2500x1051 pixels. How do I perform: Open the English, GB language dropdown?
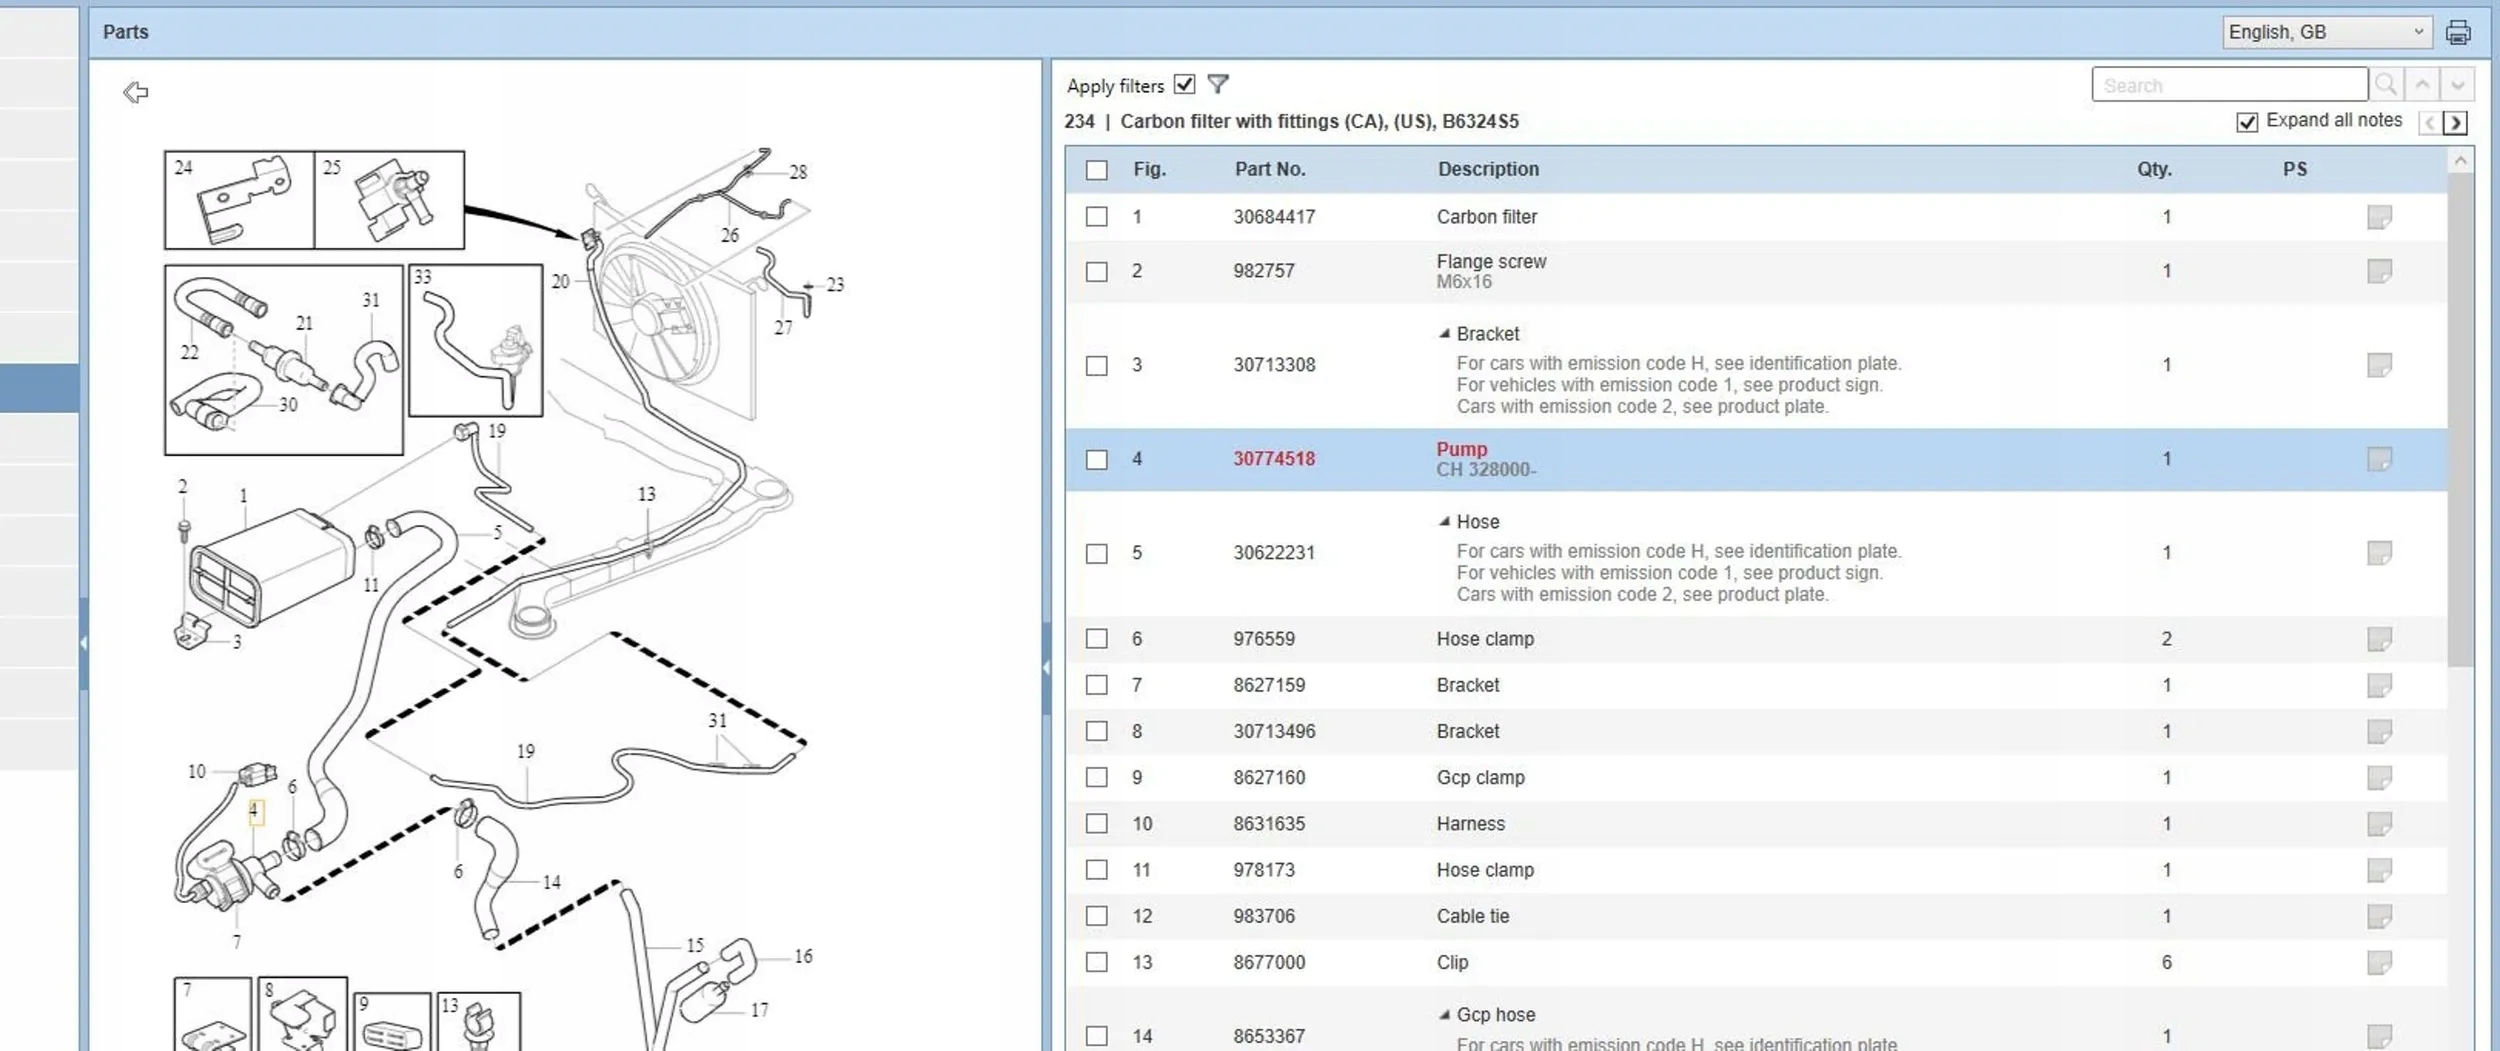(x=2326, y=32)
